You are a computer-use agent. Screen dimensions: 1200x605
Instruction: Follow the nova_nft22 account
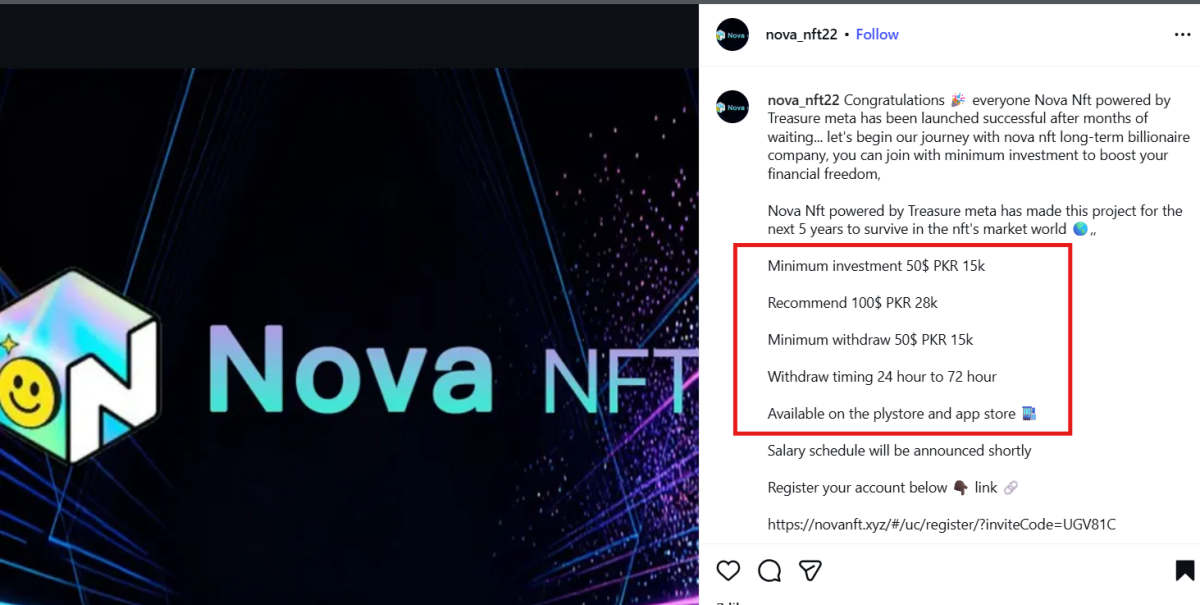[877, 34]
